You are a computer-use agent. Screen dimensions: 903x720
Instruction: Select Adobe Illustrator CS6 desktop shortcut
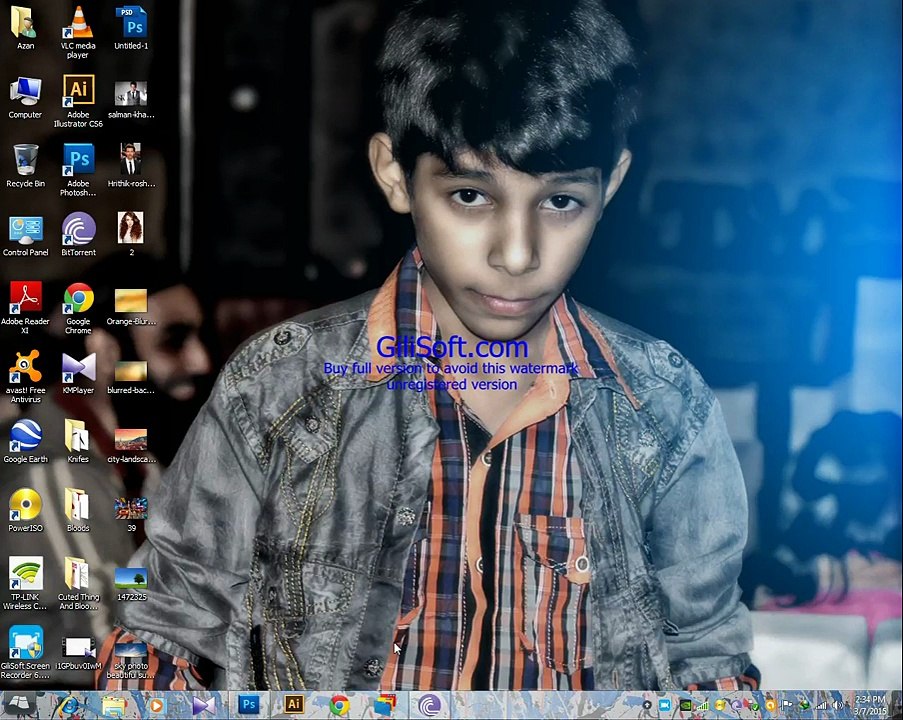tap(78, 101)
